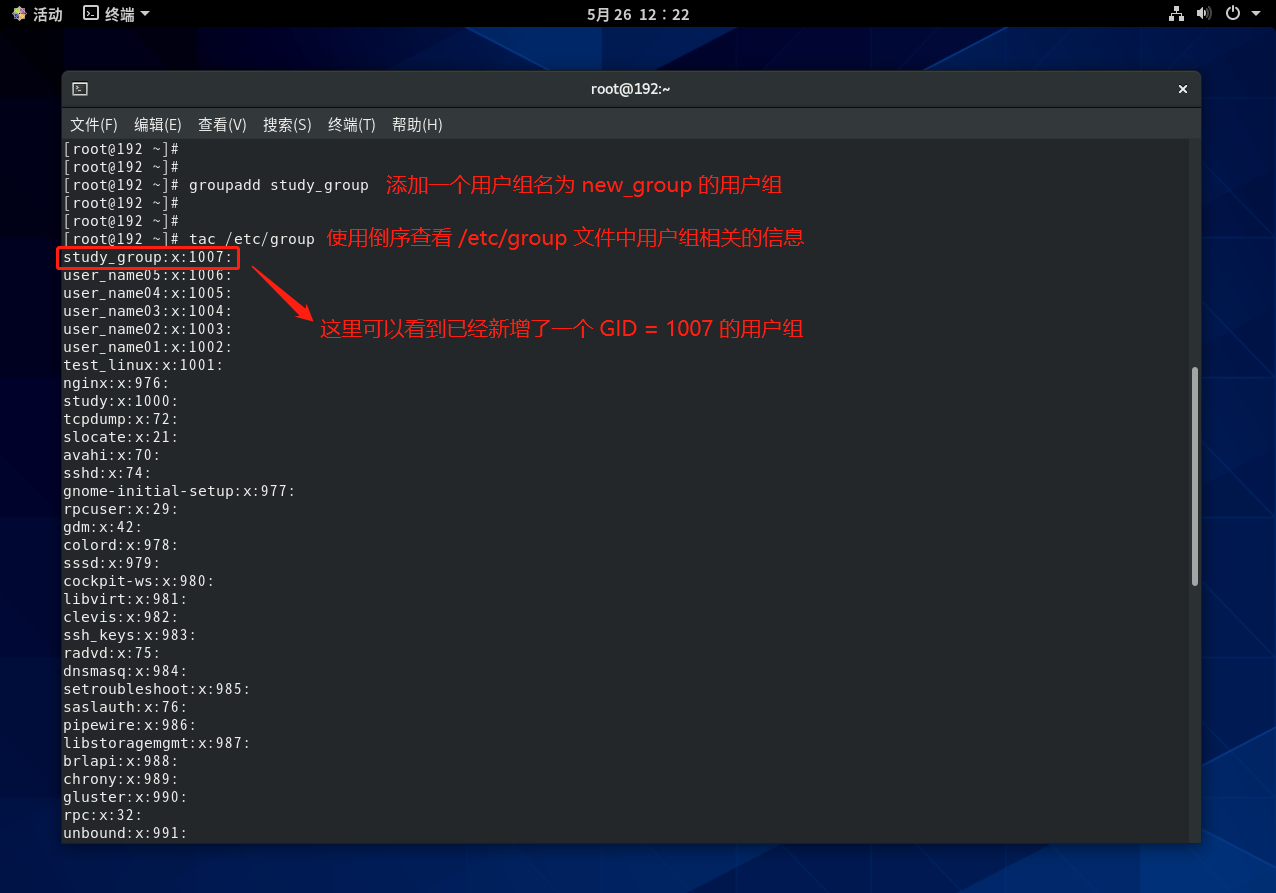Expand the system menu arrow beside power
This screenshot has height=893, width=1276.
tap(1256, 14)
